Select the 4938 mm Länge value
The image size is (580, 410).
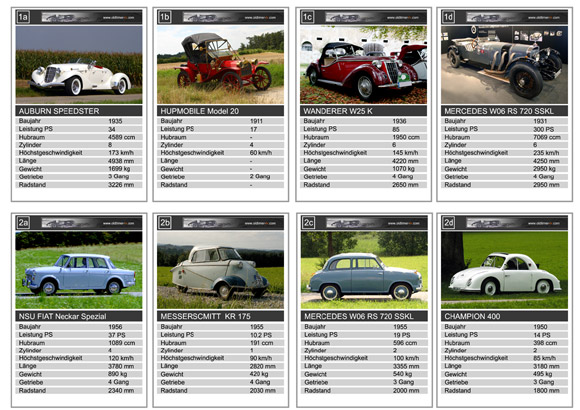121,161
